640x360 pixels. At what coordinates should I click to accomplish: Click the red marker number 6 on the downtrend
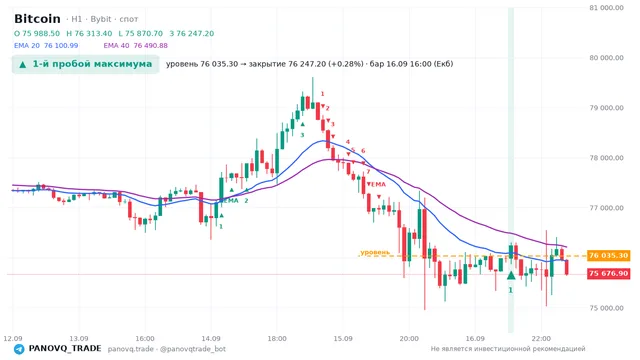coord(363,151)
